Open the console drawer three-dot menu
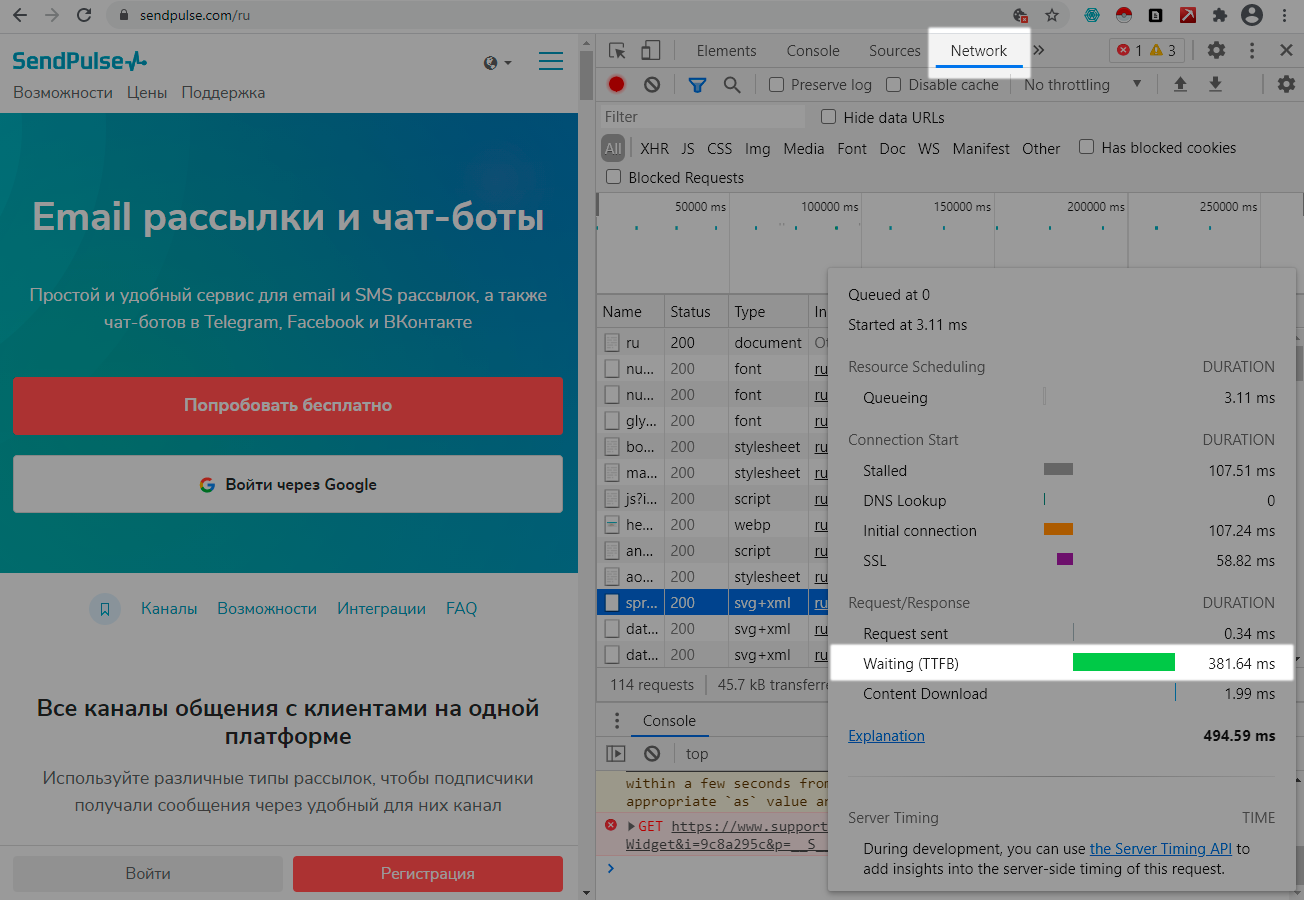This screenshot has height=900, width=1304. coord(617,721)
